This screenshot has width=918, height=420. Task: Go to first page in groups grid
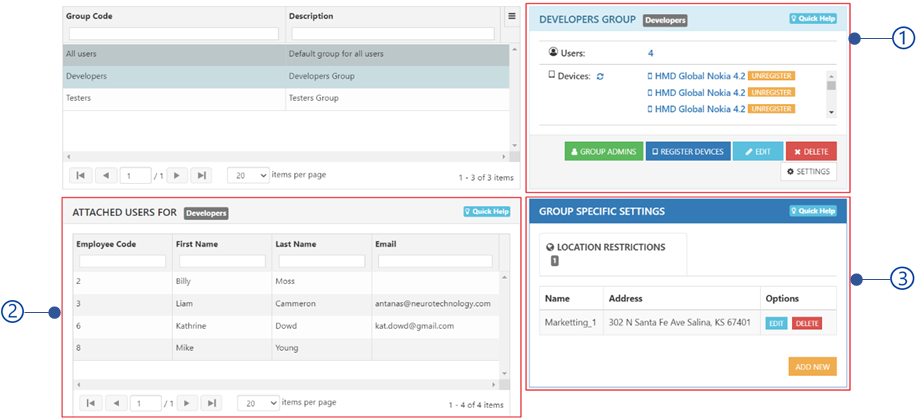[x=80, y=175]
